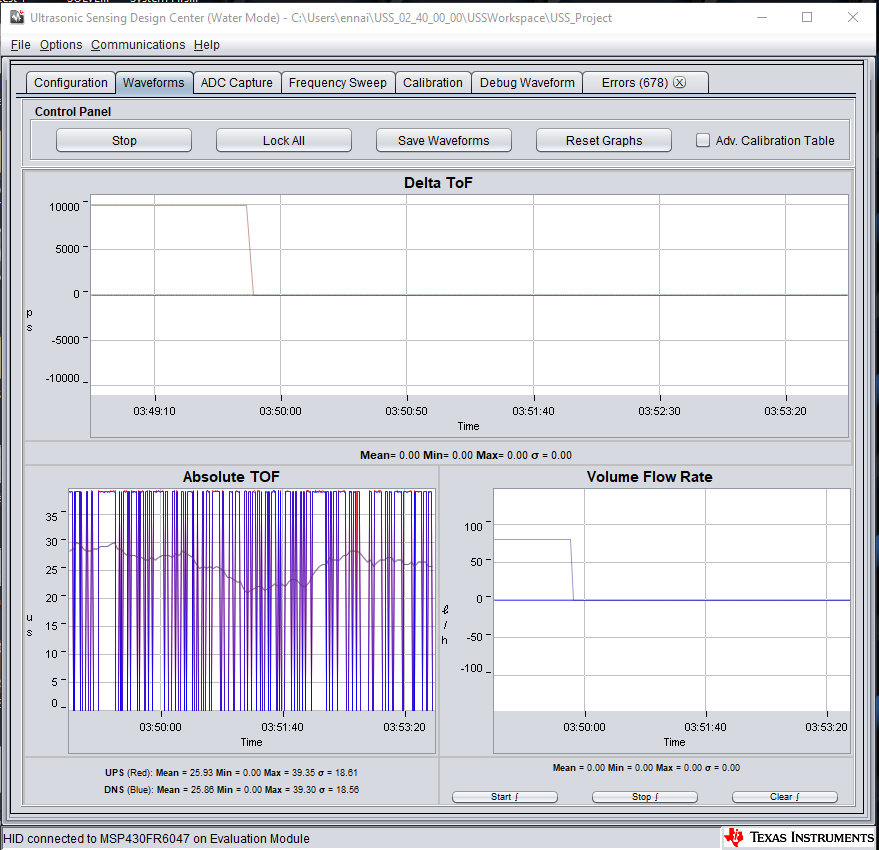Click the application icon in the title bar

(x=17, y=18)
